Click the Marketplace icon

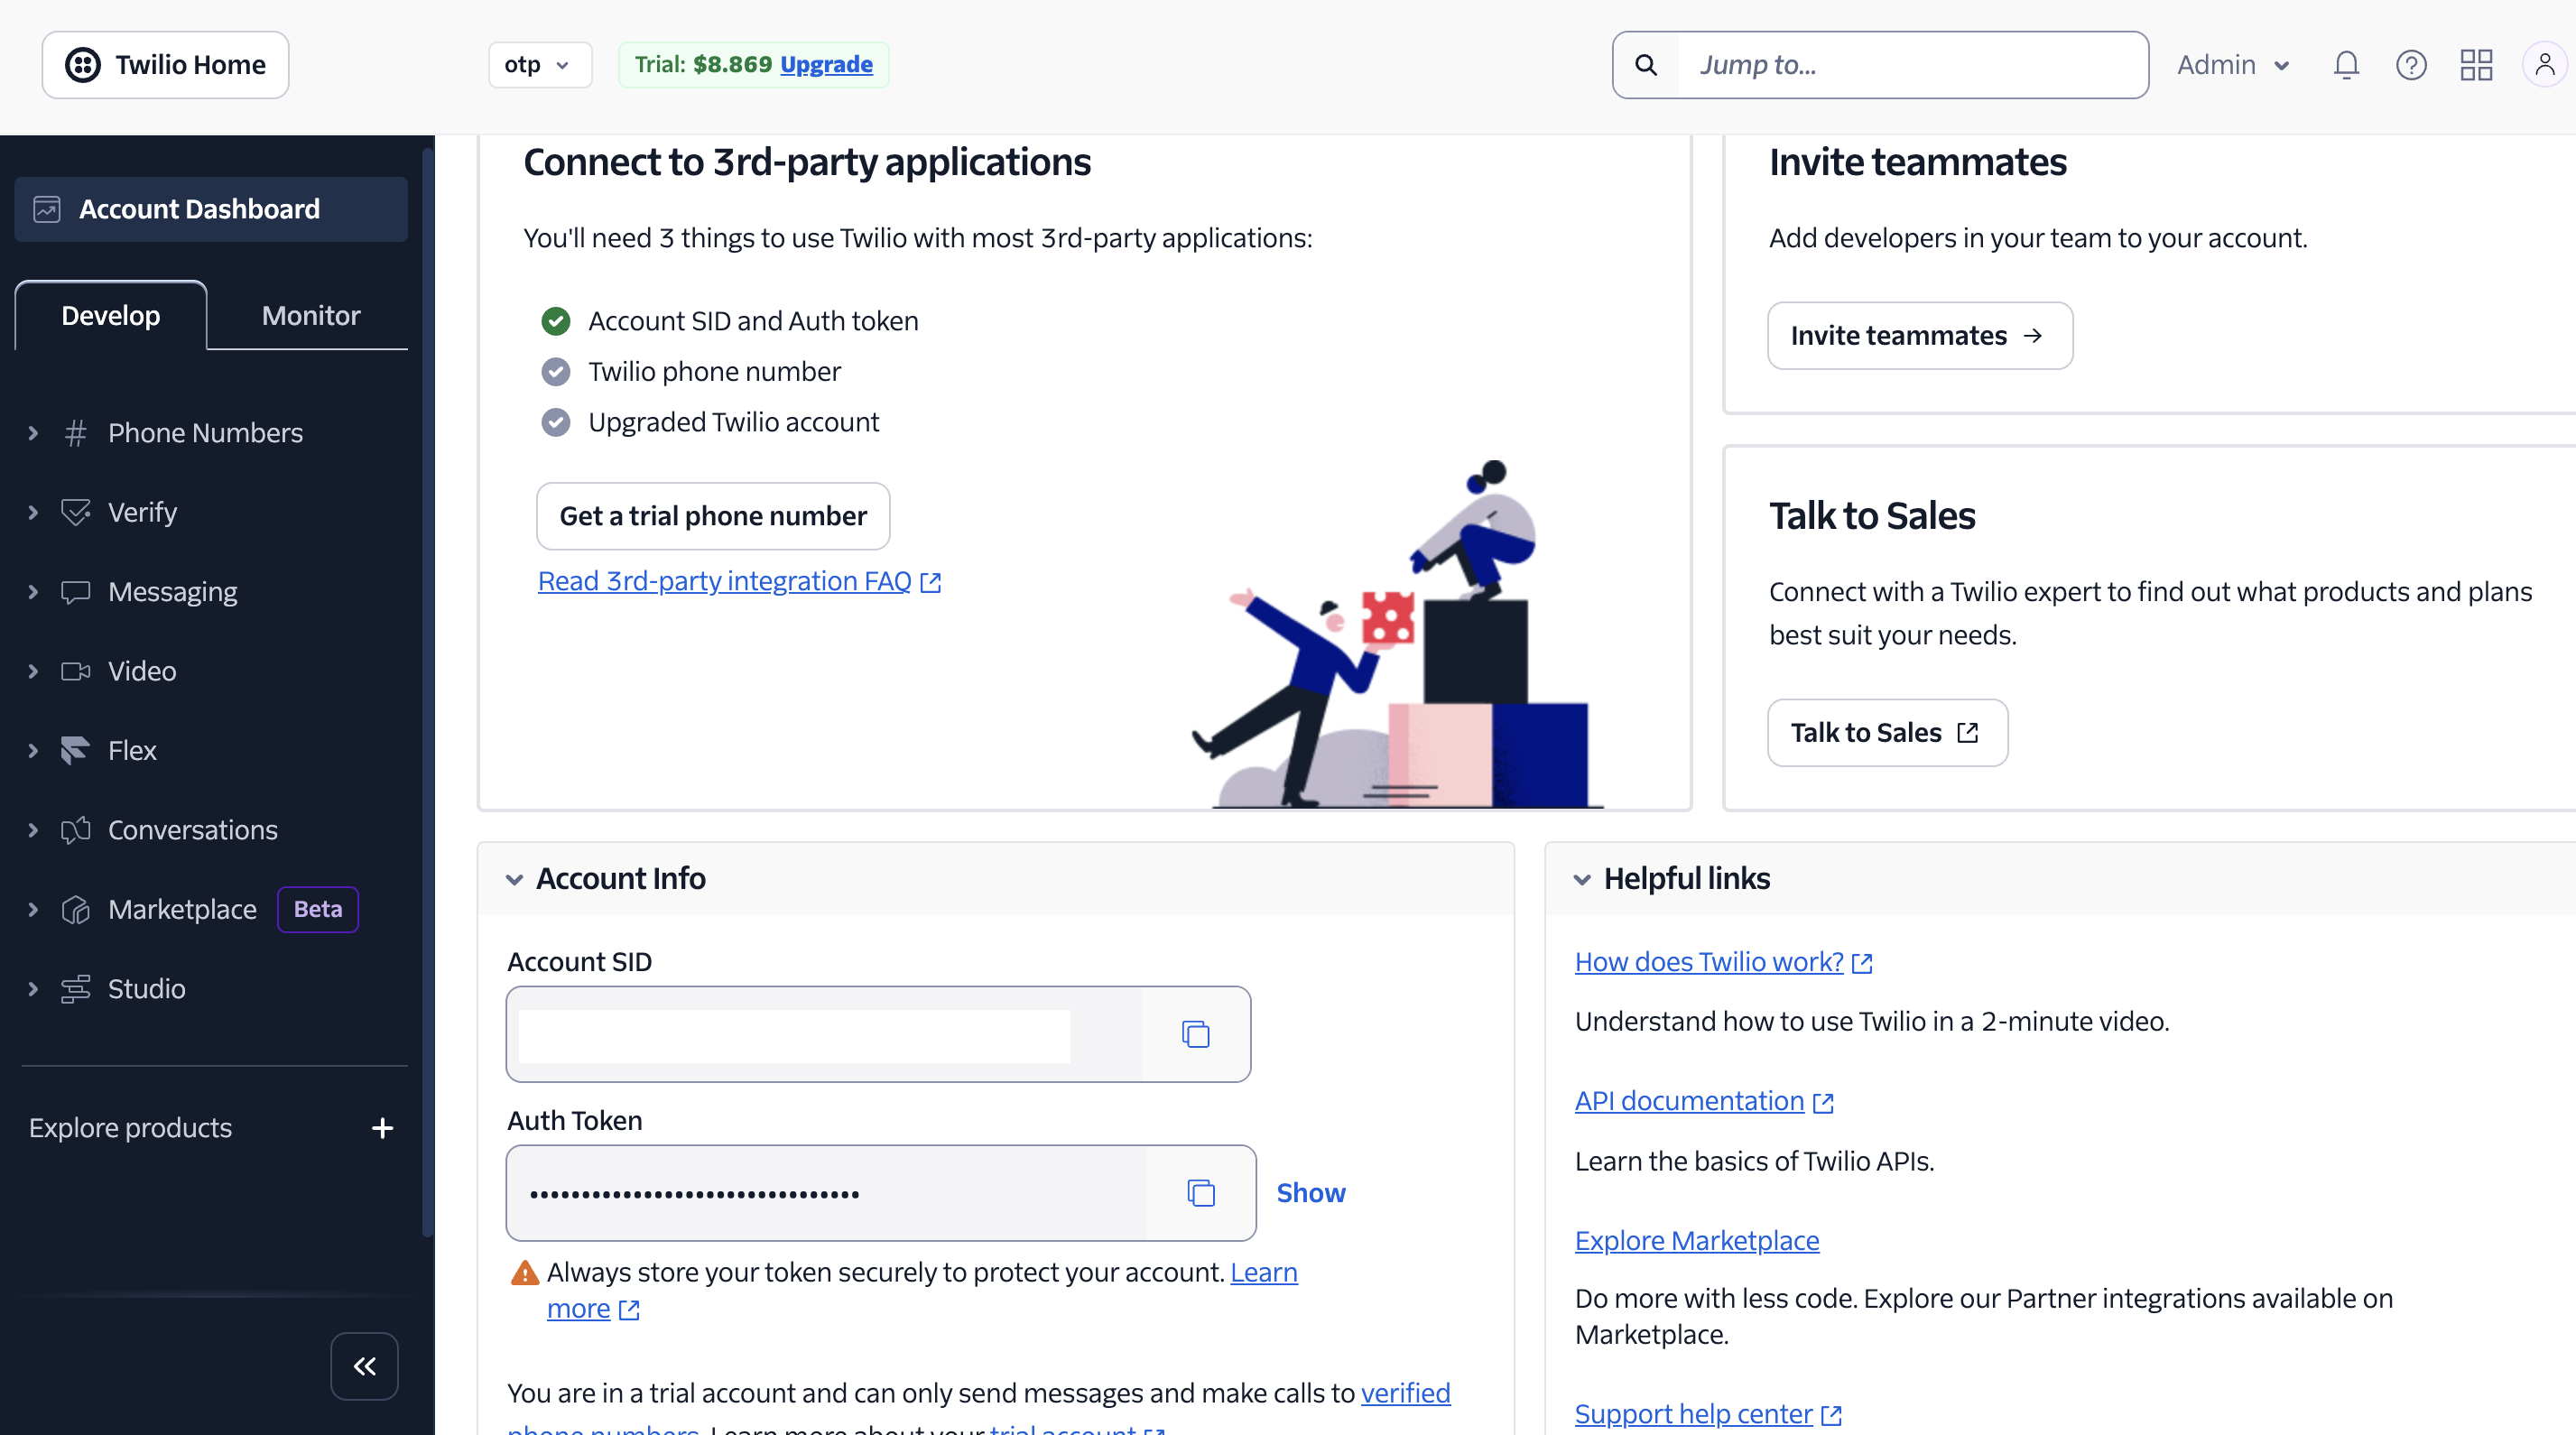(x=75, y=909)
